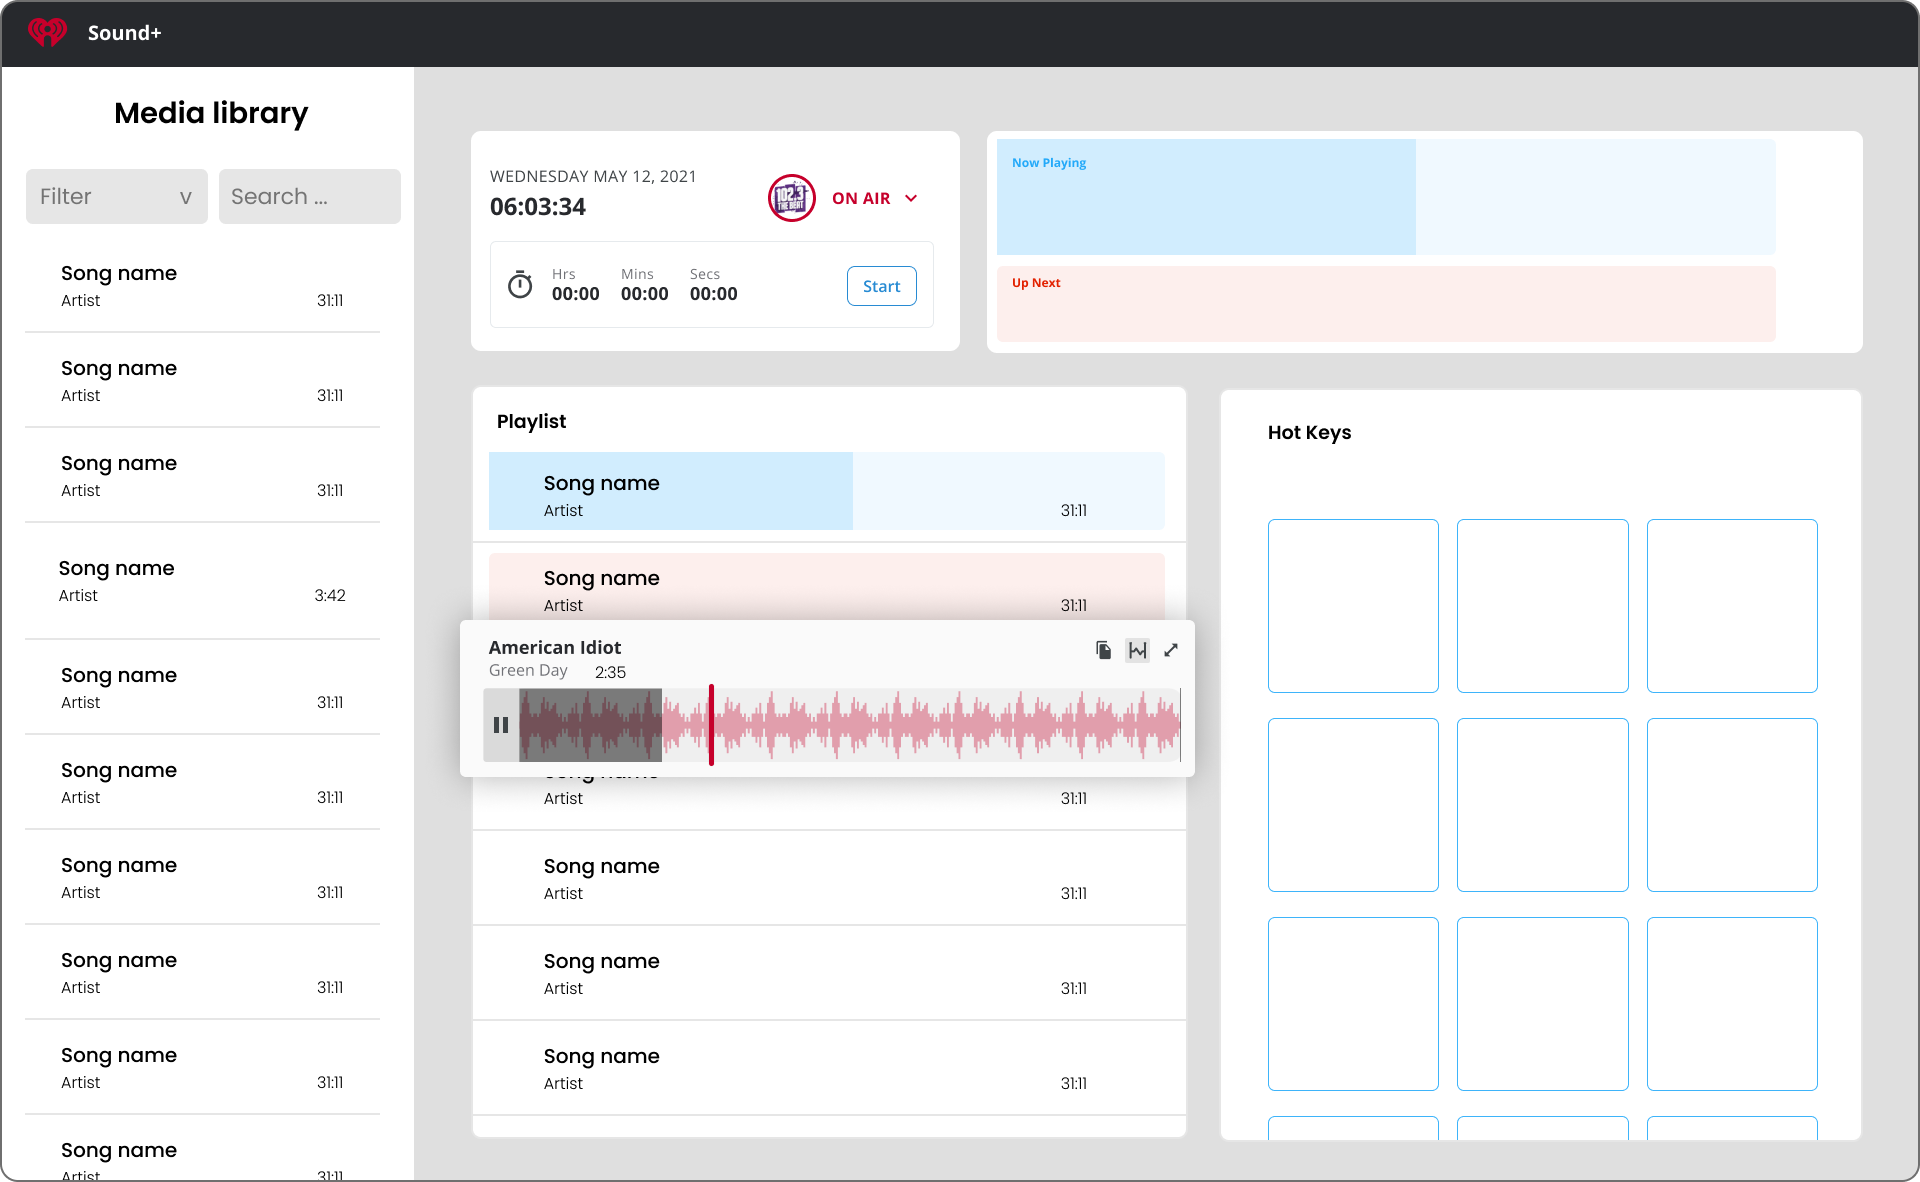
Task: Select the Secs timer value
Action: (x=713, y=294)
